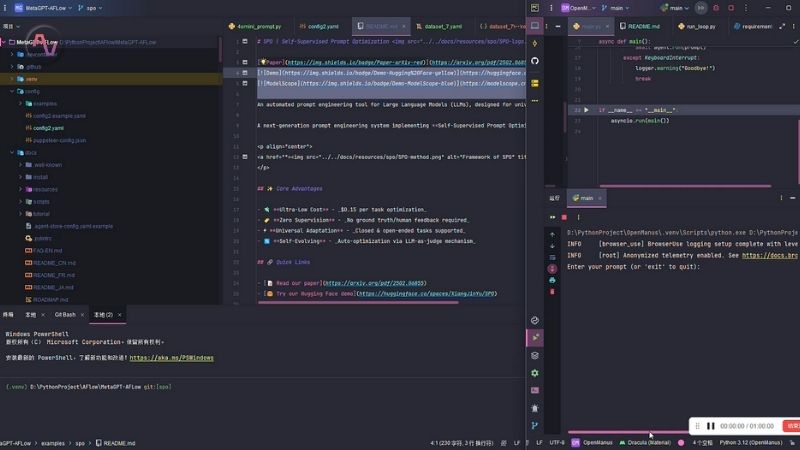The height and width of the screenshot is (450, 800).
Task: Collapse the docs folder
Action: coord(12,153)
